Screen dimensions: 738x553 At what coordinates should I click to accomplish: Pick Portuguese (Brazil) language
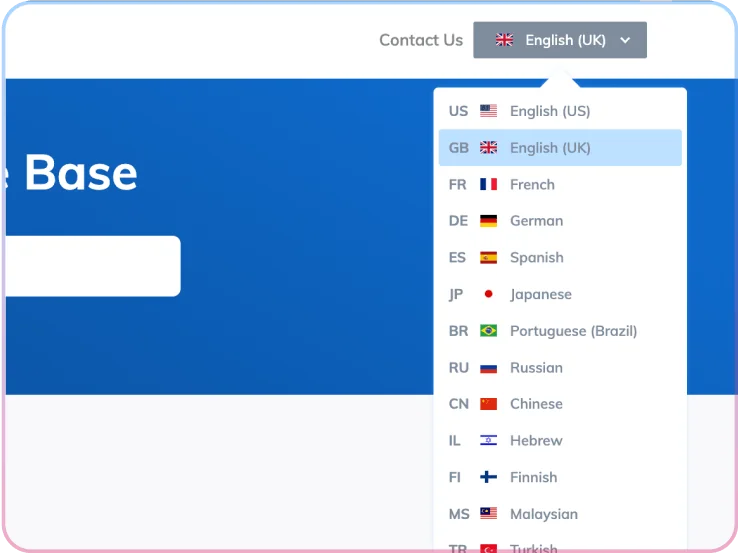(560, 331)
